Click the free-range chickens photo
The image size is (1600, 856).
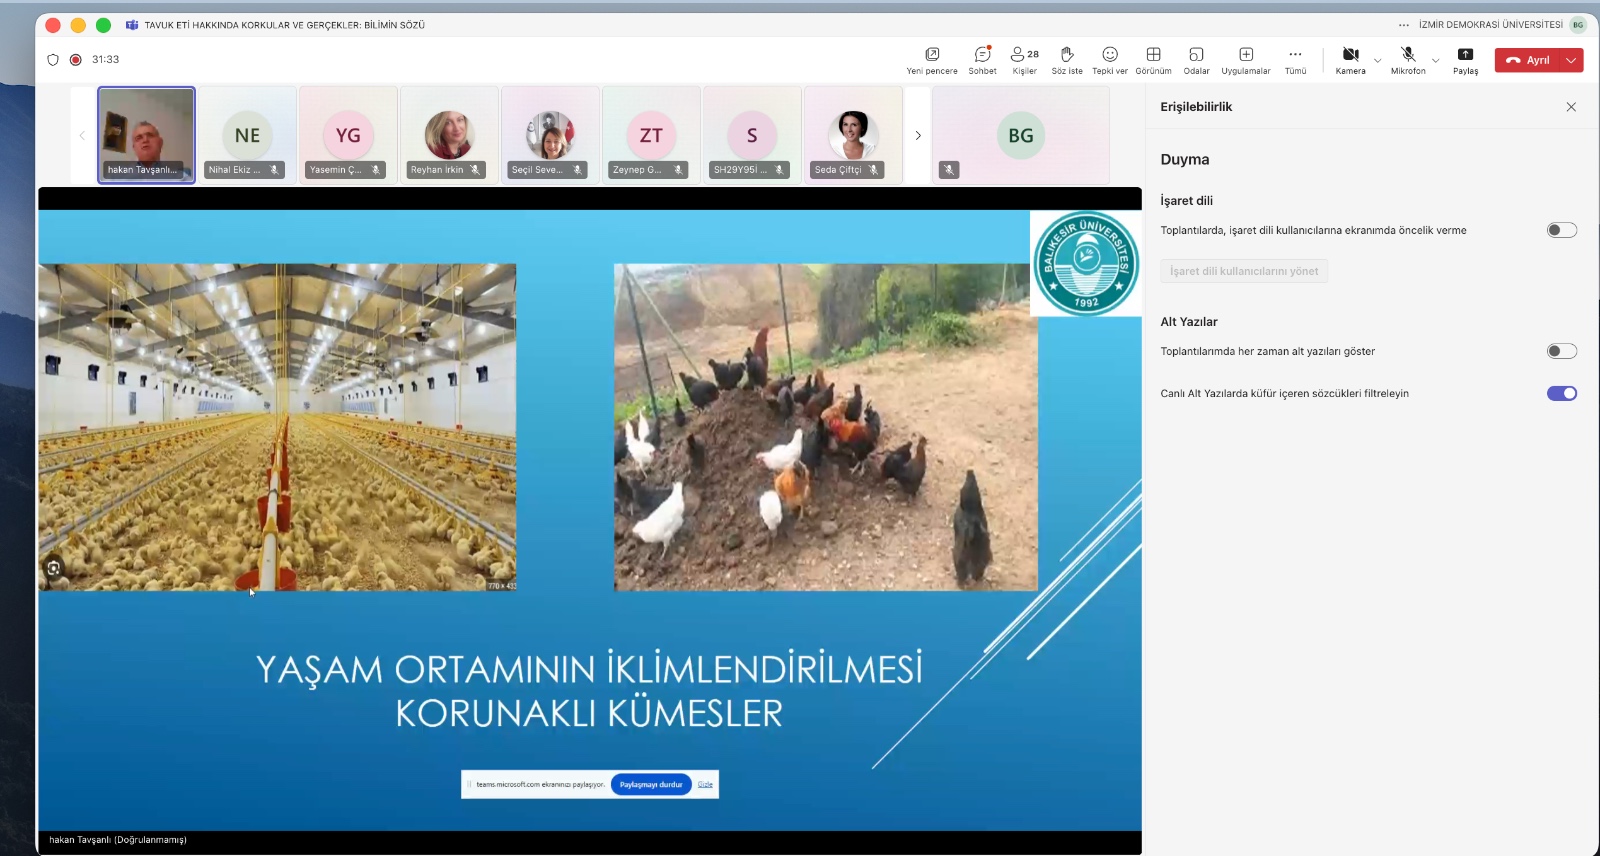pos(826,427)
